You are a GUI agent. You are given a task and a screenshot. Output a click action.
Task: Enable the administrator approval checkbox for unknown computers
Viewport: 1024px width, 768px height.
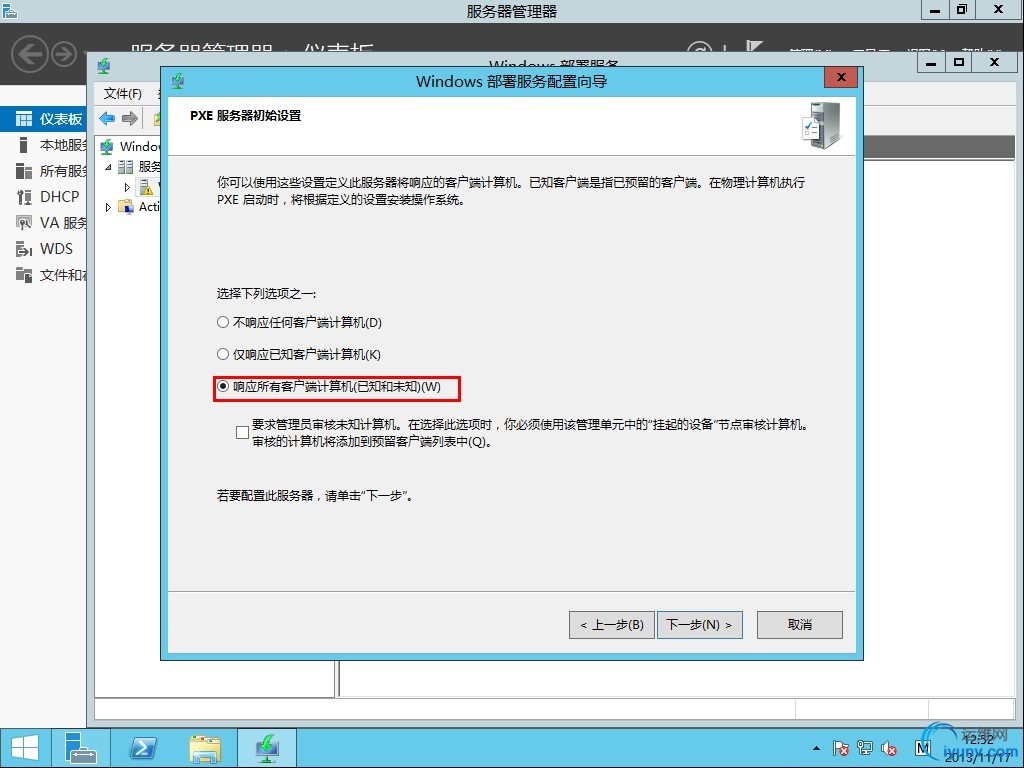click(242, 432)
